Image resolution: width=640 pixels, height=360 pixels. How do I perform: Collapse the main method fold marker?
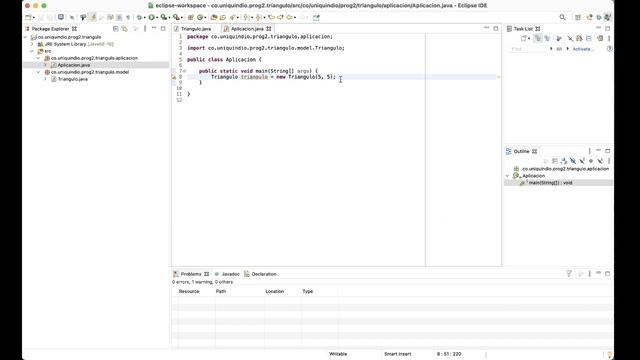click(x=184, y=71)
